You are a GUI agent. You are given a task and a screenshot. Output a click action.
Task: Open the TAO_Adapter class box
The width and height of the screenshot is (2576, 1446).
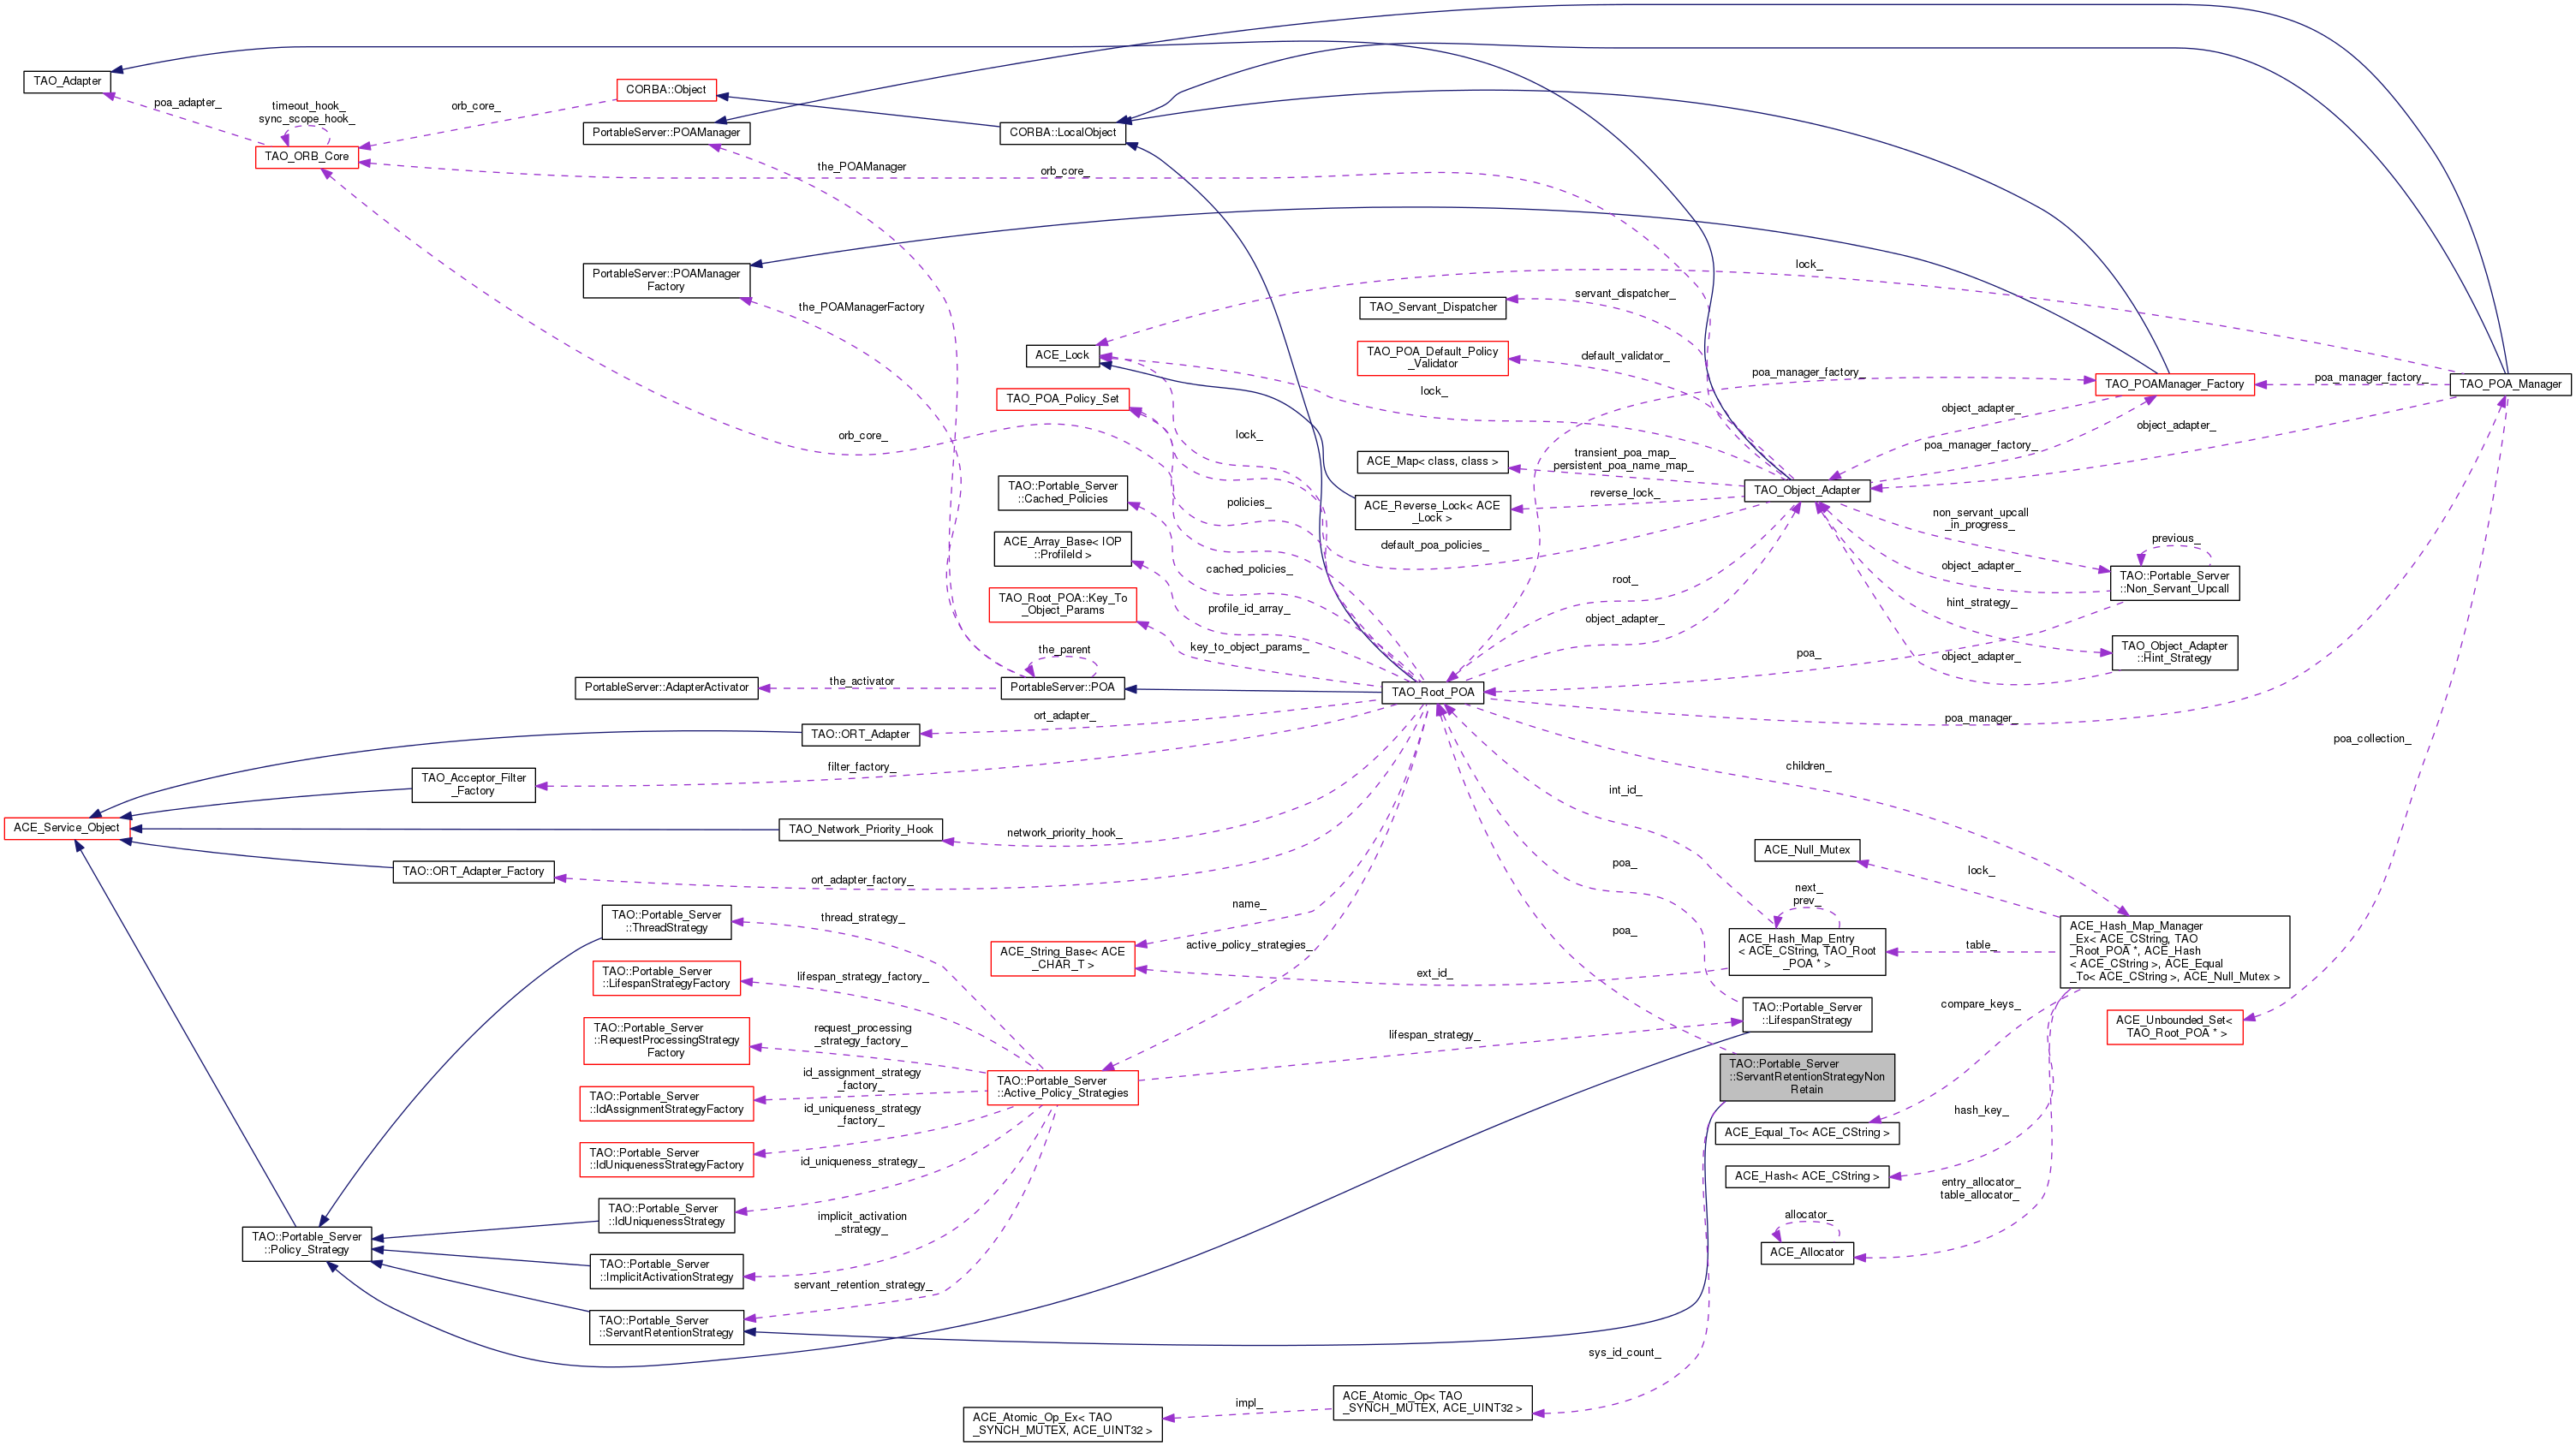coord(67,81)
